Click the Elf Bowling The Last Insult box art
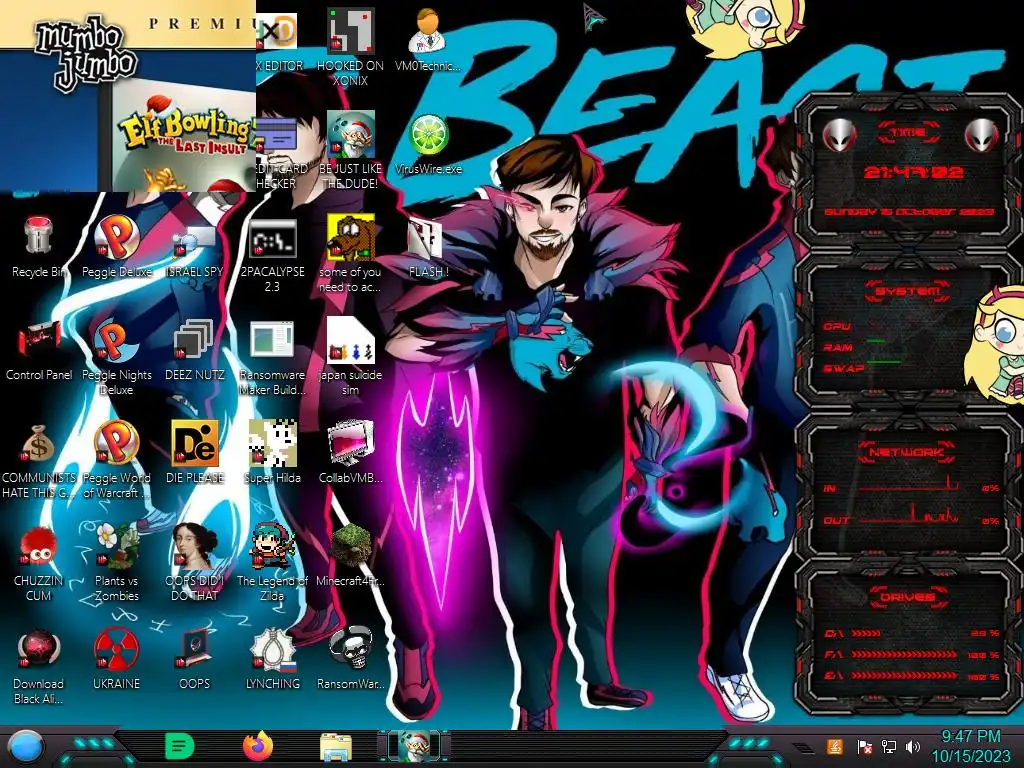The width and height of the screenshot is (1024, 768). coord(184,136)
